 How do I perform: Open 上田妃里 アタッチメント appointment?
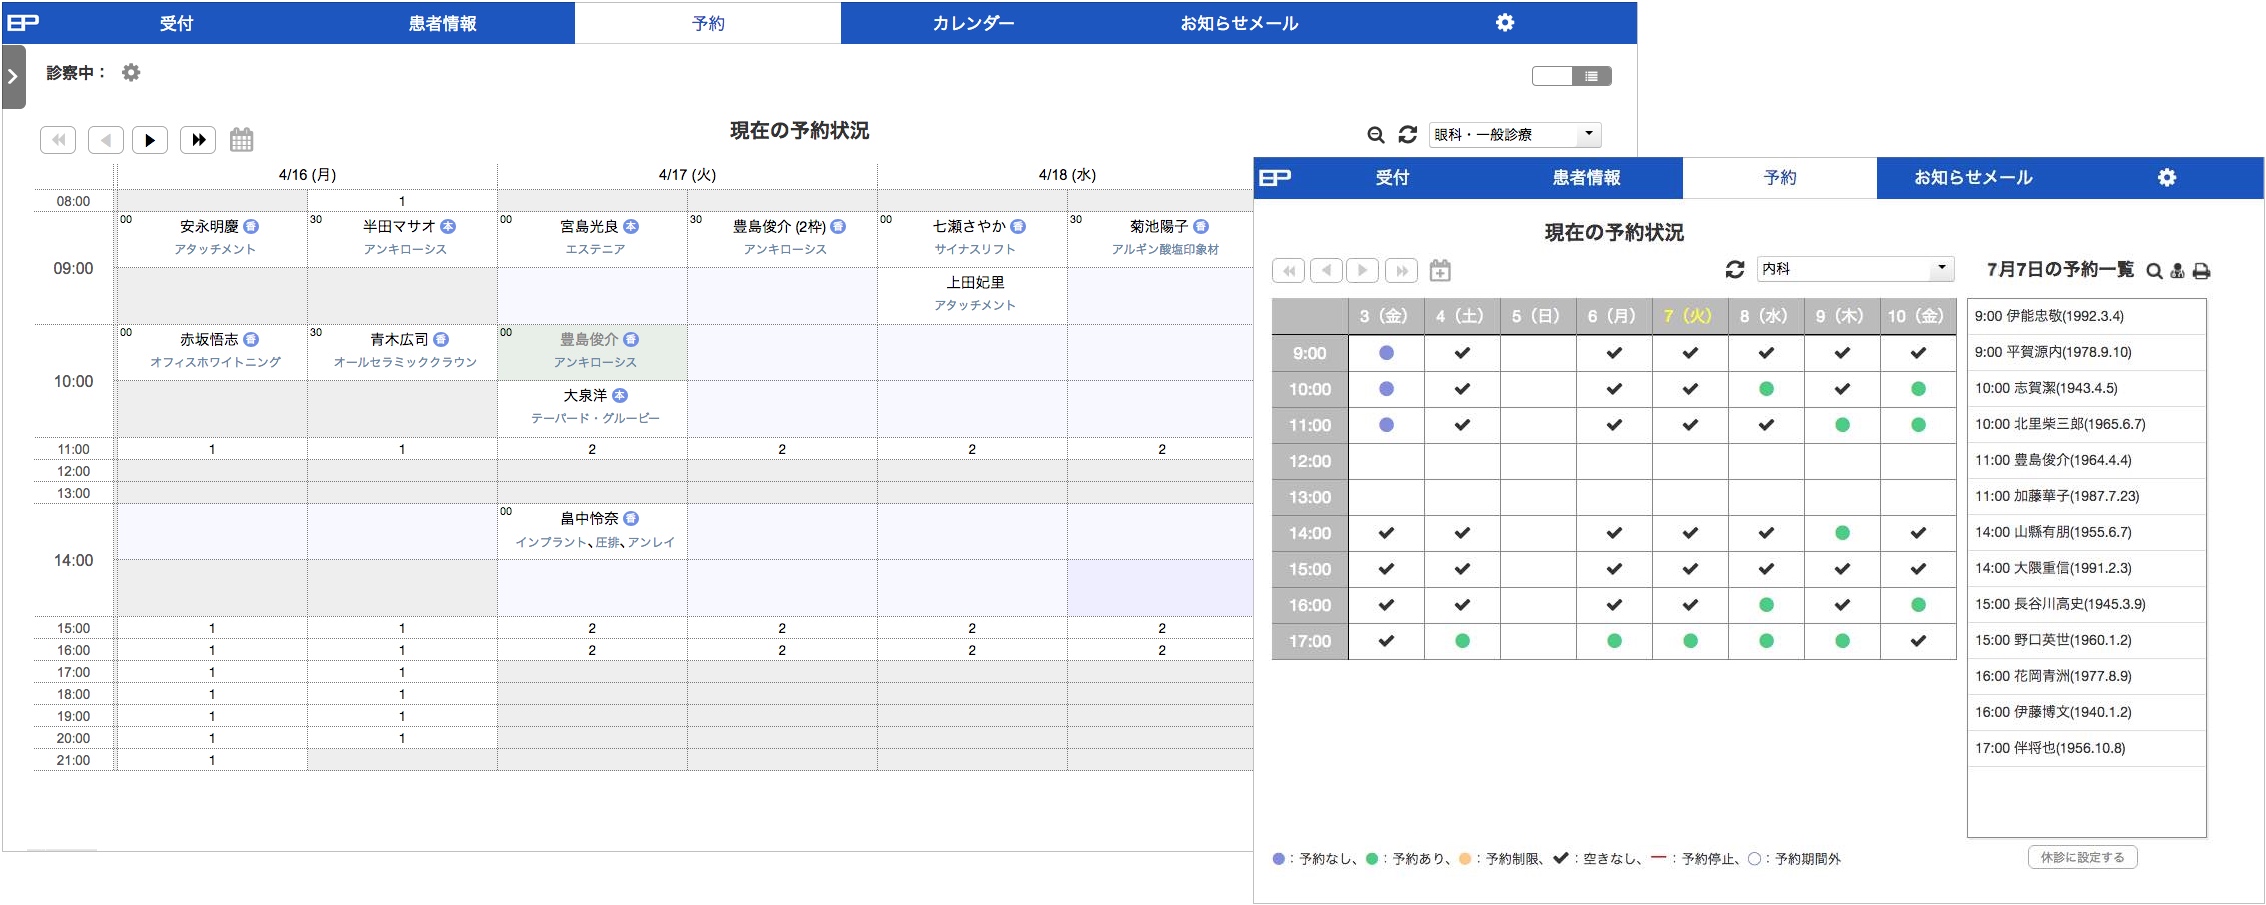(x=973, y=295)
